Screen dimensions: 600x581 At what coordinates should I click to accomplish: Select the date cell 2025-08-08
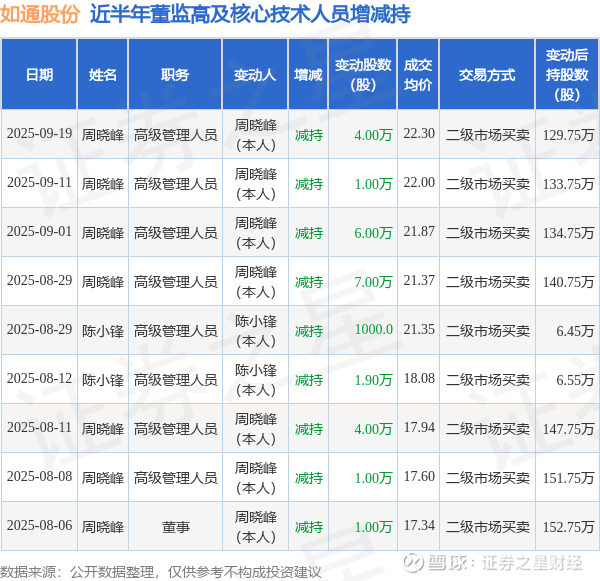pyautogui.click(x=39, y=477)
